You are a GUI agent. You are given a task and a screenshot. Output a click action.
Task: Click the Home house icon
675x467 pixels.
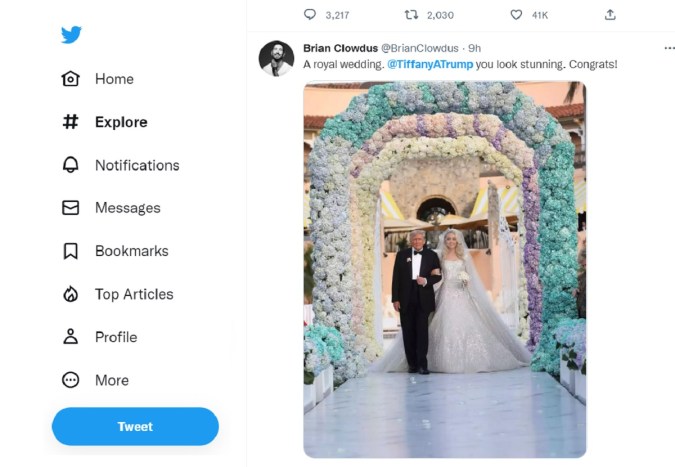click(x=70, y=79)
